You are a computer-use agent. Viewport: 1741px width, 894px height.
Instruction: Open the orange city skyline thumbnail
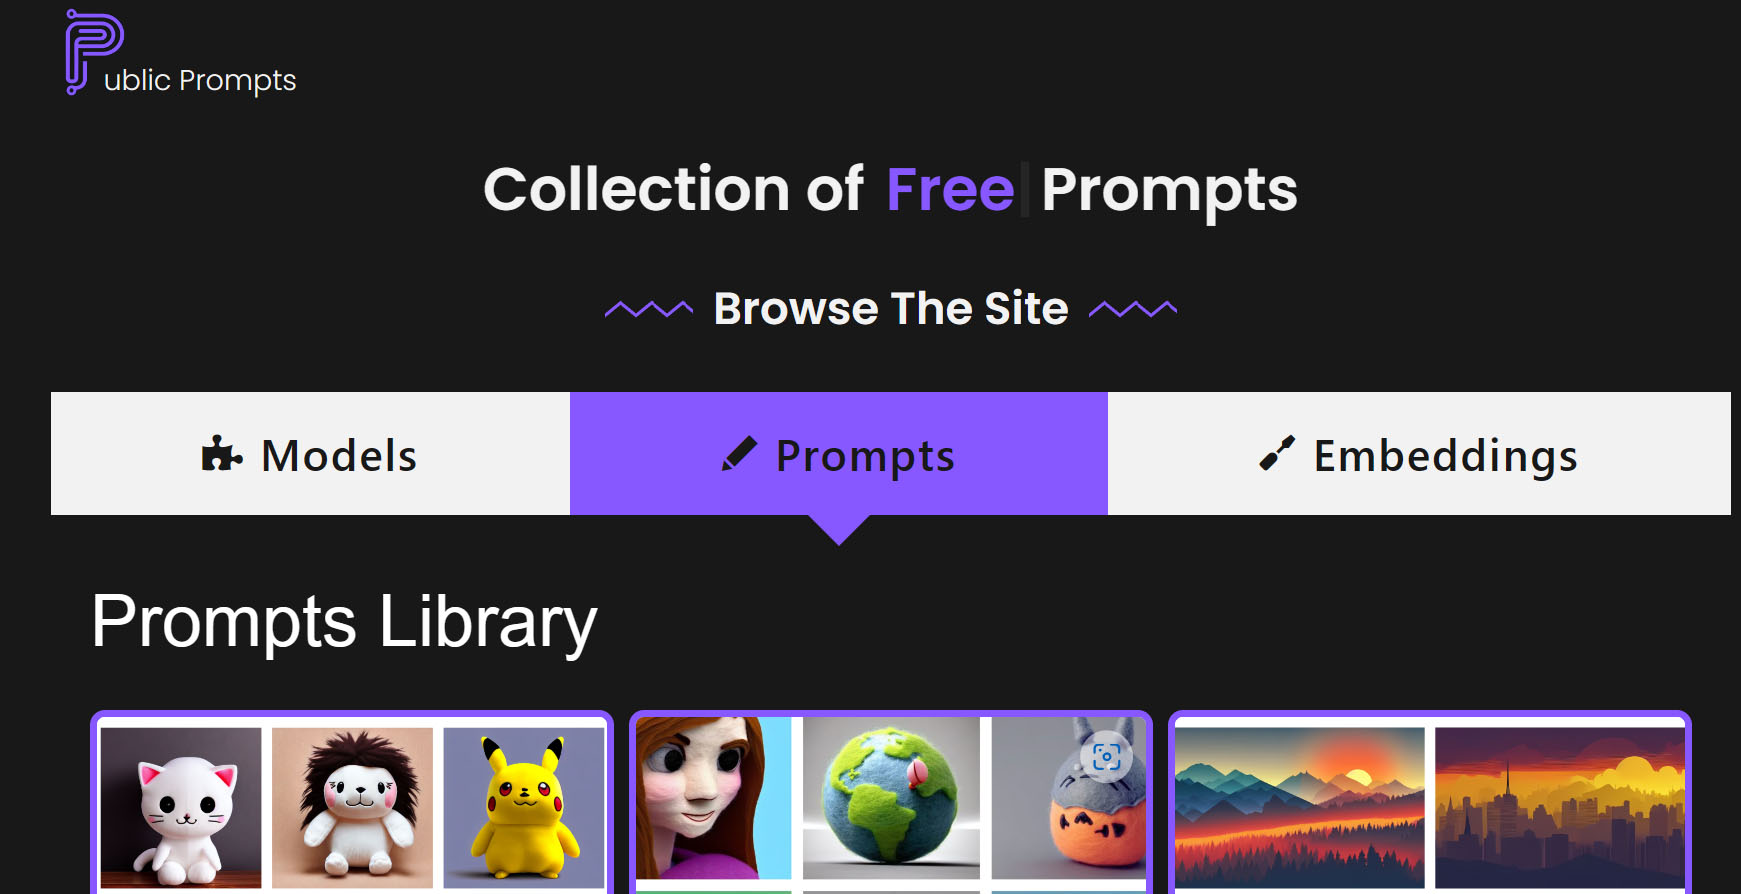point(1560,807)
